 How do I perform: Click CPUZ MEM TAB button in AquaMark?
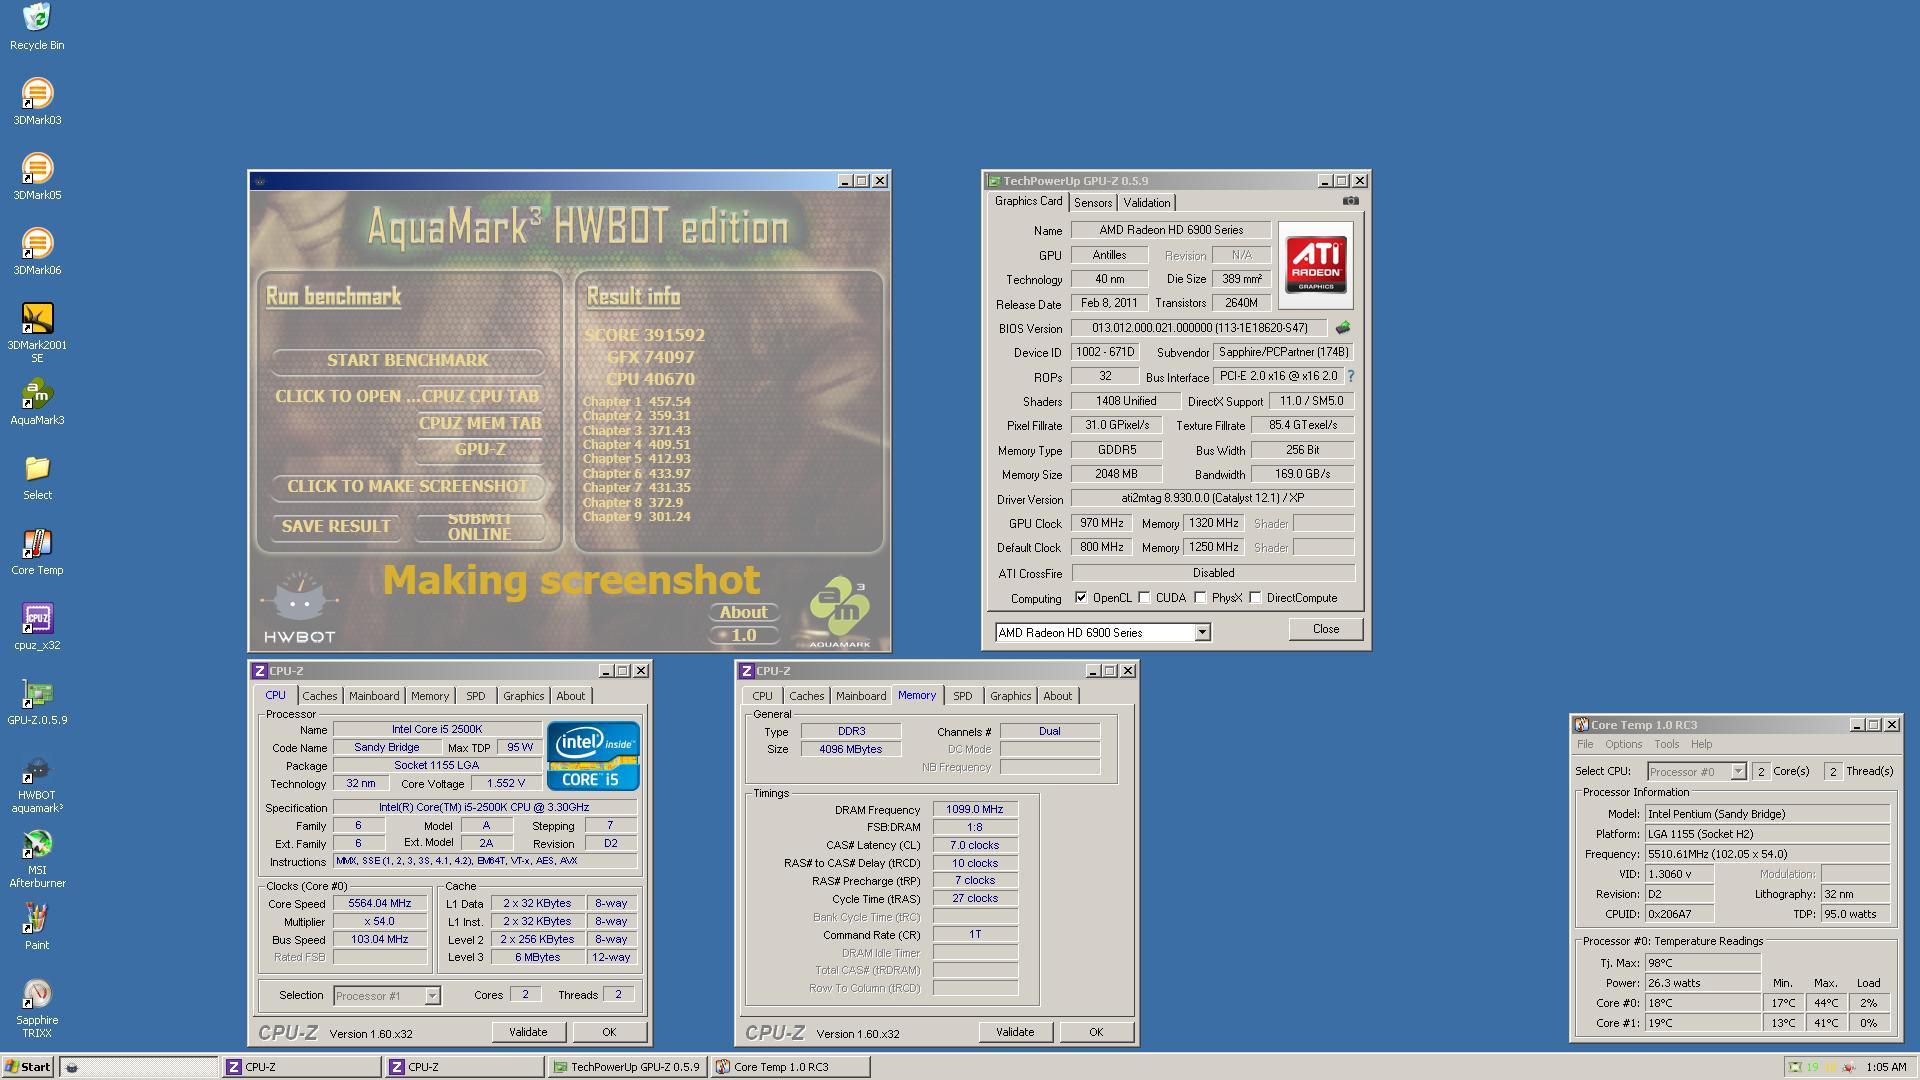tap(480, 424)
